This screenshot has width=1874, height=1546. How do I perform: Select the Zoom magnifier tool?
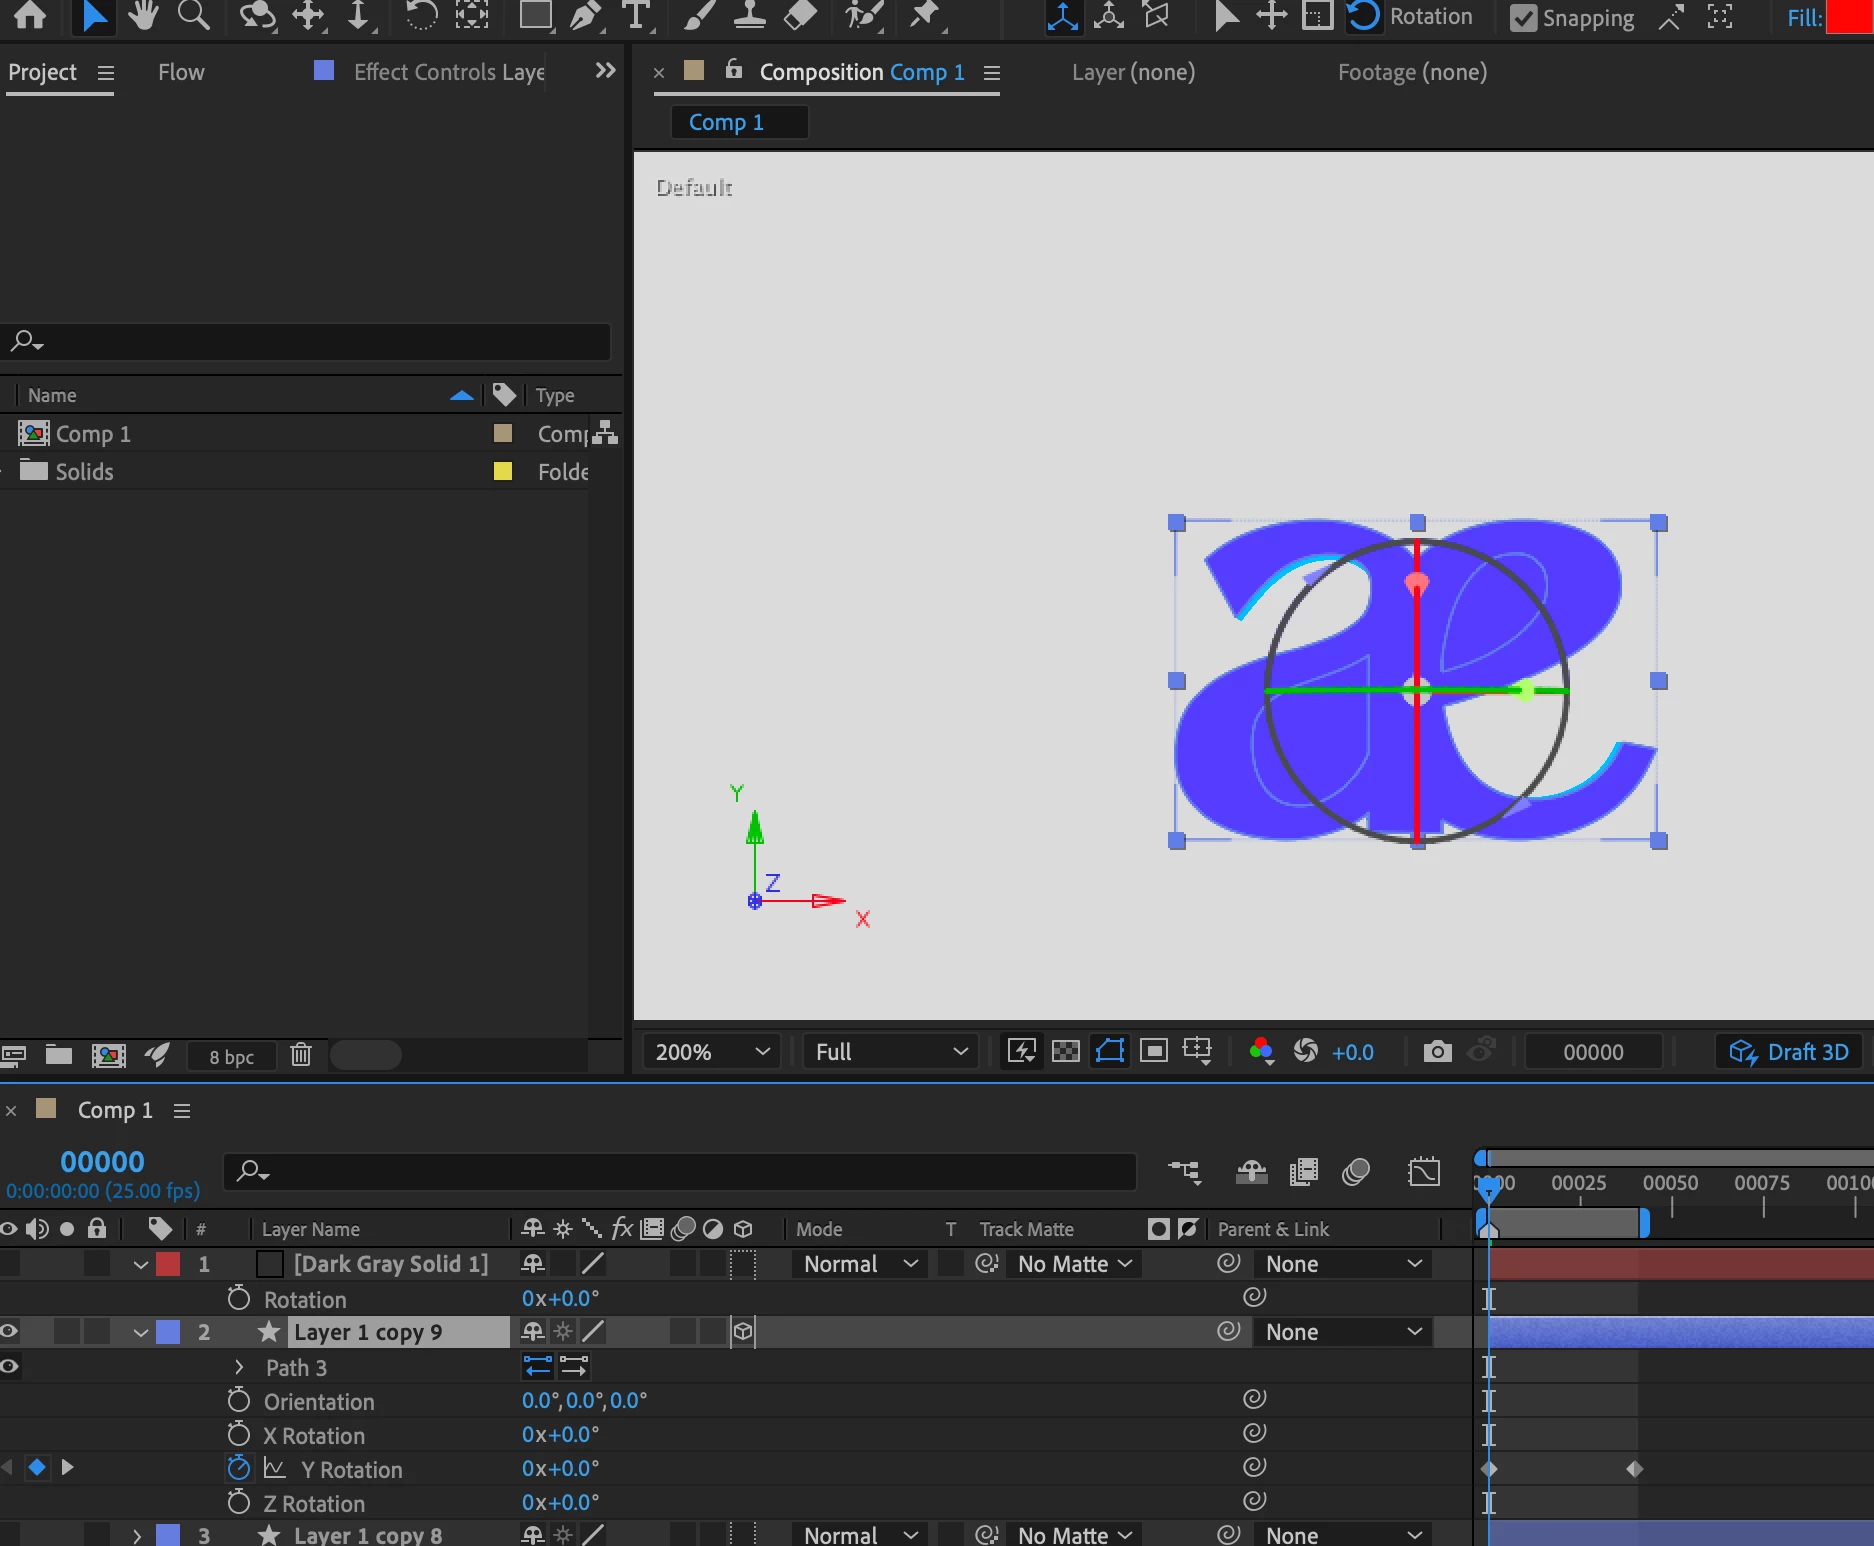(193, 16)
